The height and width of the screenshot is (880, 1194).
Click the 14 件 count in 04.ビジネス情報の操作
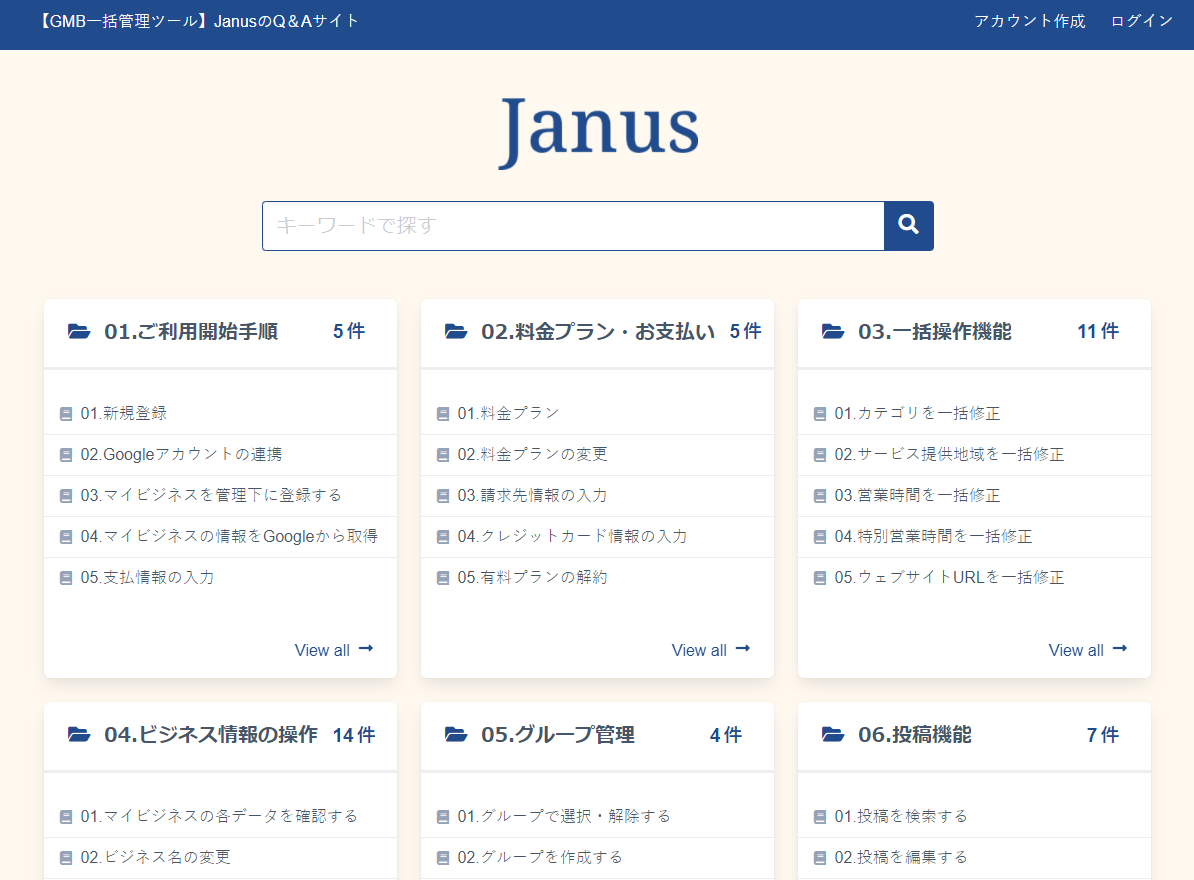tap(354, 735)
